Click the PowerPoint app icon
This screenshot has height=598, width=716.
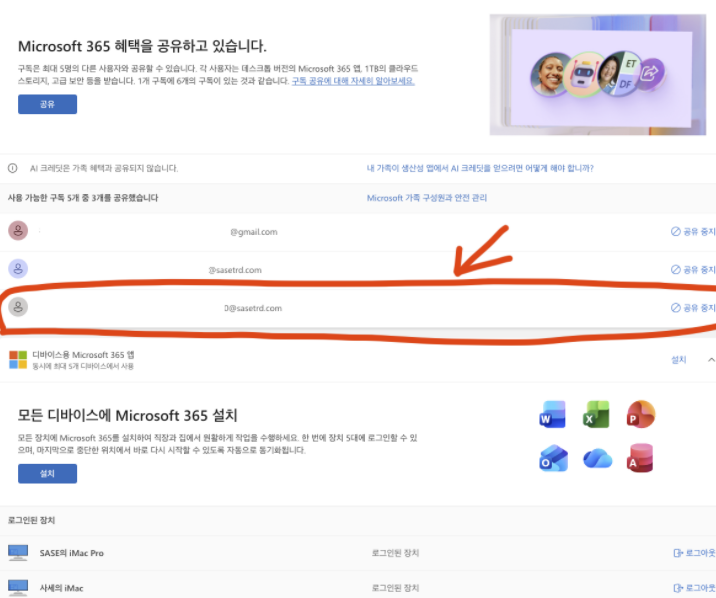tap(640, 414)
